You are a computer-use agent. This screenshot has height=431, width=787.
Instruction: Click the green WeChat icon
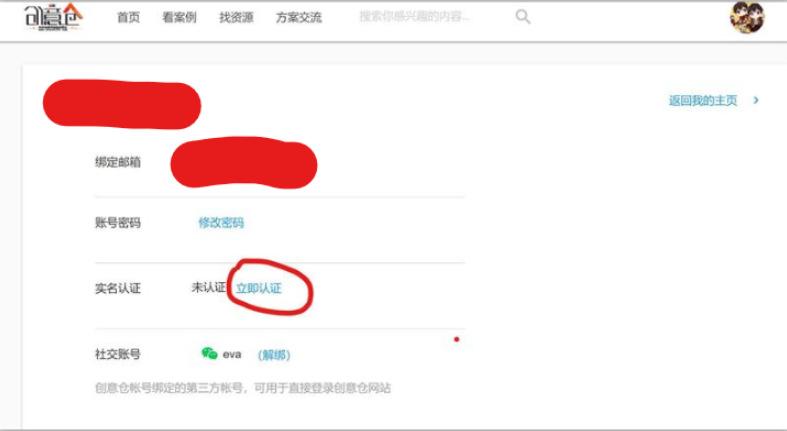pos(209,354)
